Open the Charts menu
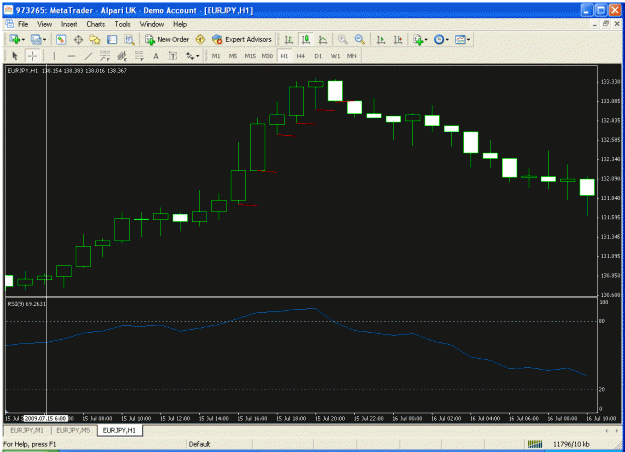This screenshot has width=625, height=452. point(96,24)
